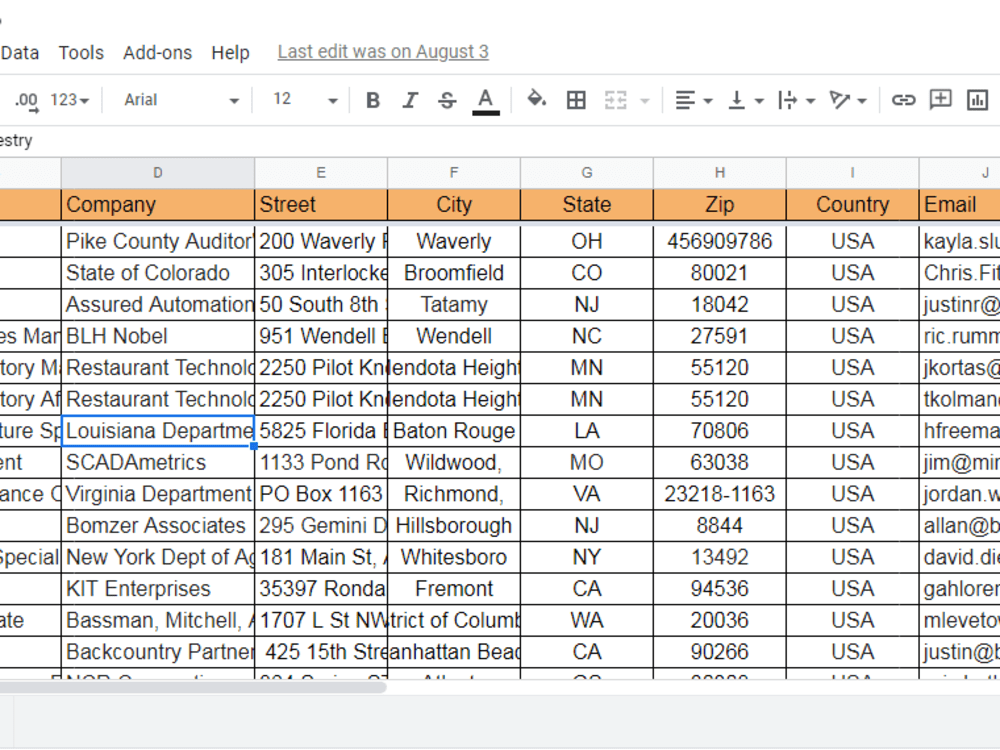Click the Email header cell
This screenshot has width=1000, height=750.
click(x=960, y=205)
